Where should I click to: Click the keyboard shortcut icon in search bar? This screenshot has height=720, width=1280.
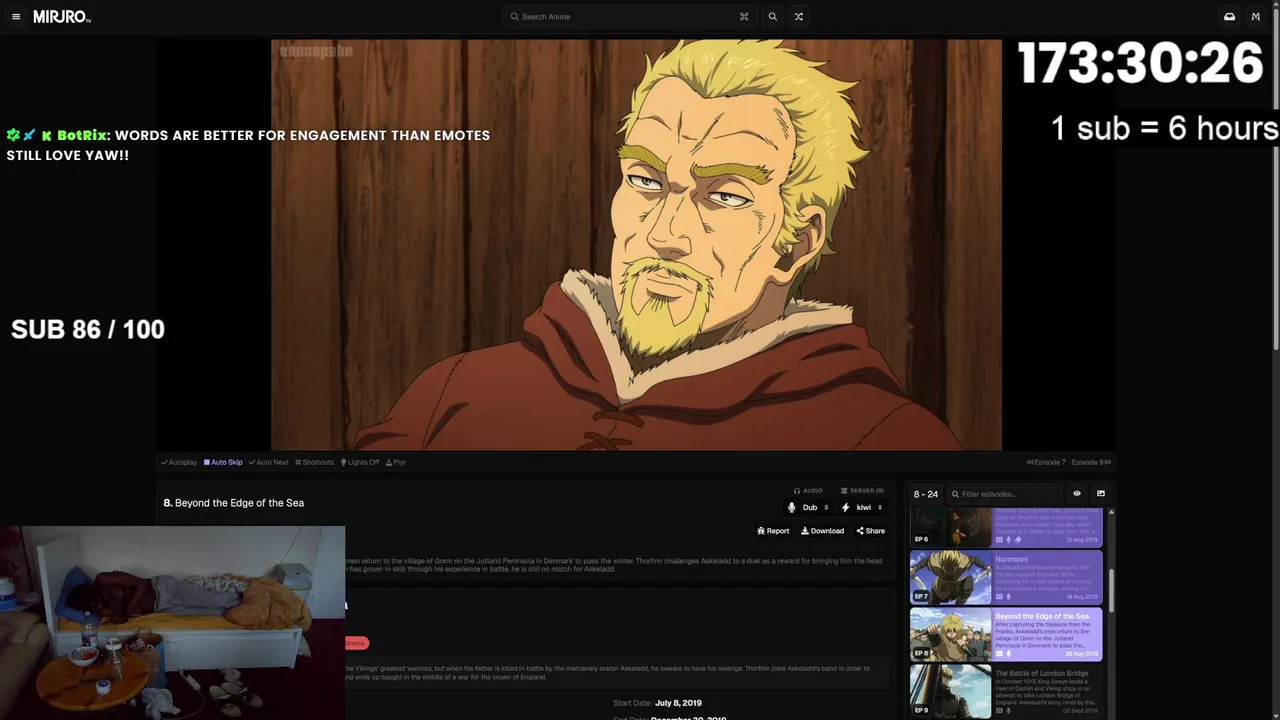744,17
